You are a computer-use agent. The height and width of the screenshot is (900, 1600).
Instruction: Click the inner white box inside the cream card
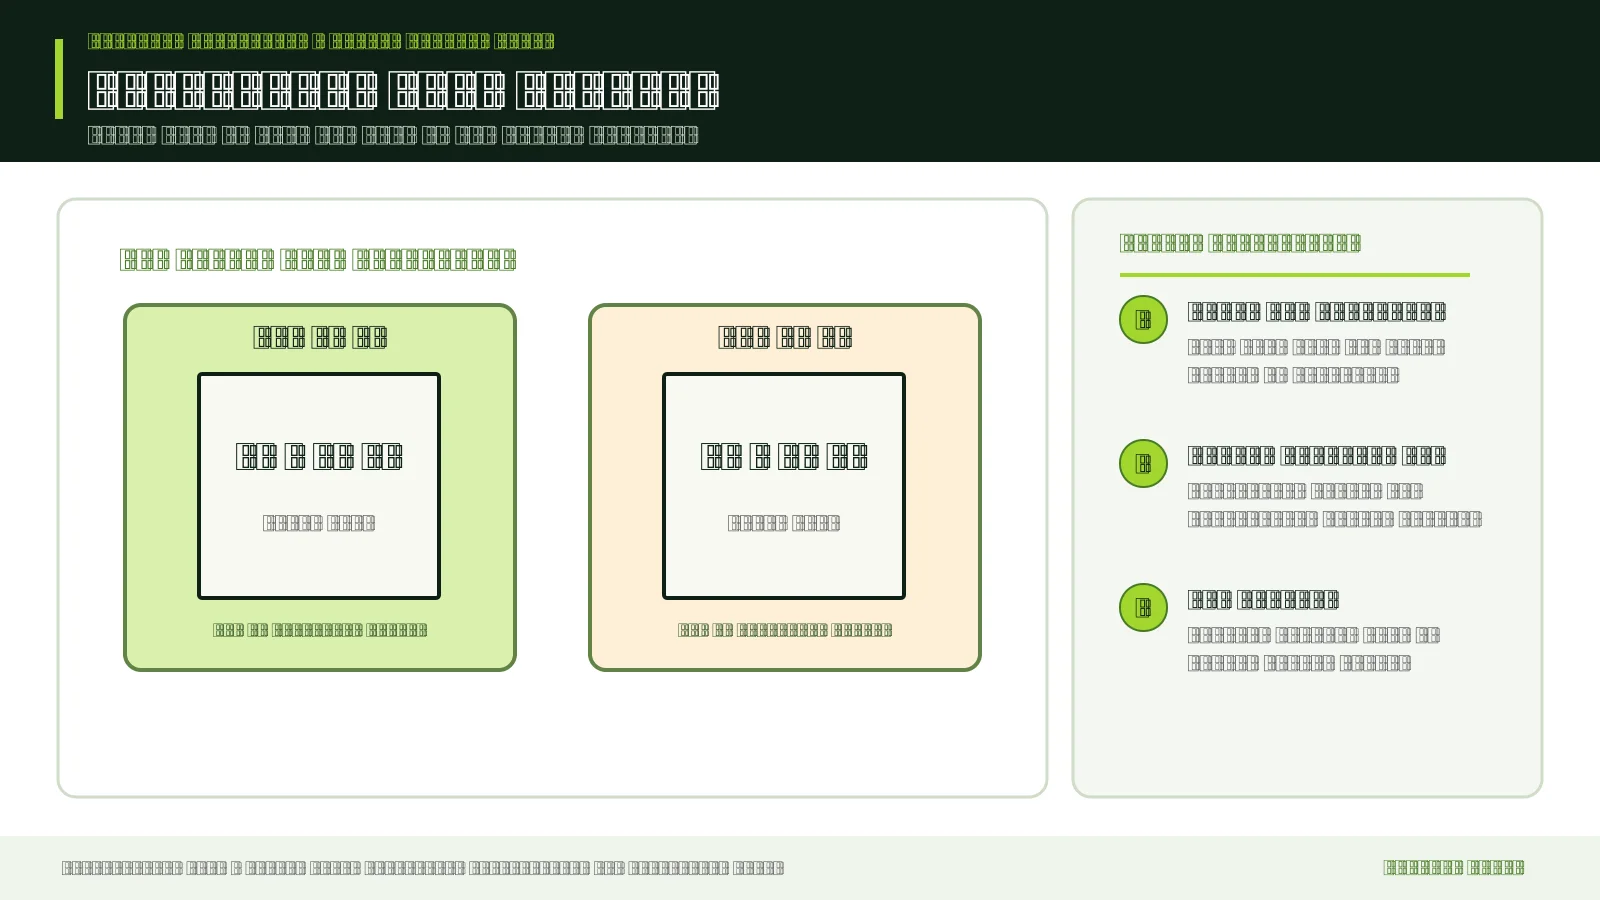(x=784, y=486)
